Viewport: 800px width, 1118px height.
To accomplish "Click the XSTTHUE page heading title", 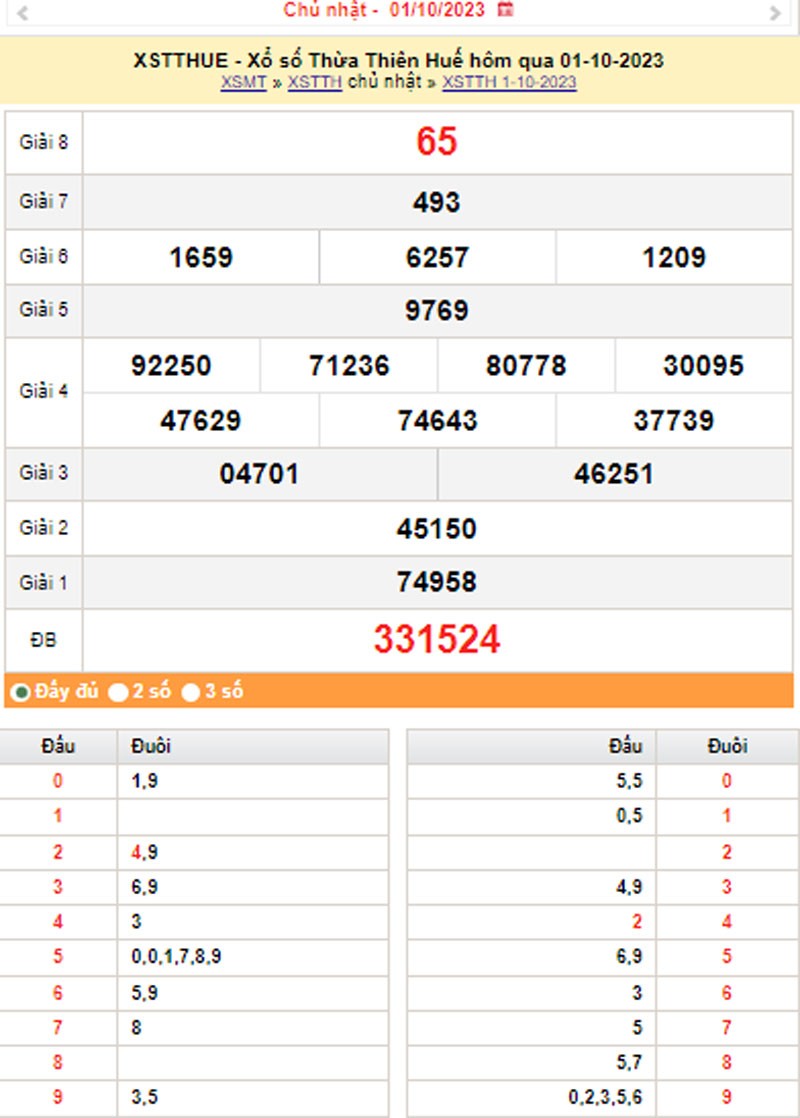I will tap(399, 61).
